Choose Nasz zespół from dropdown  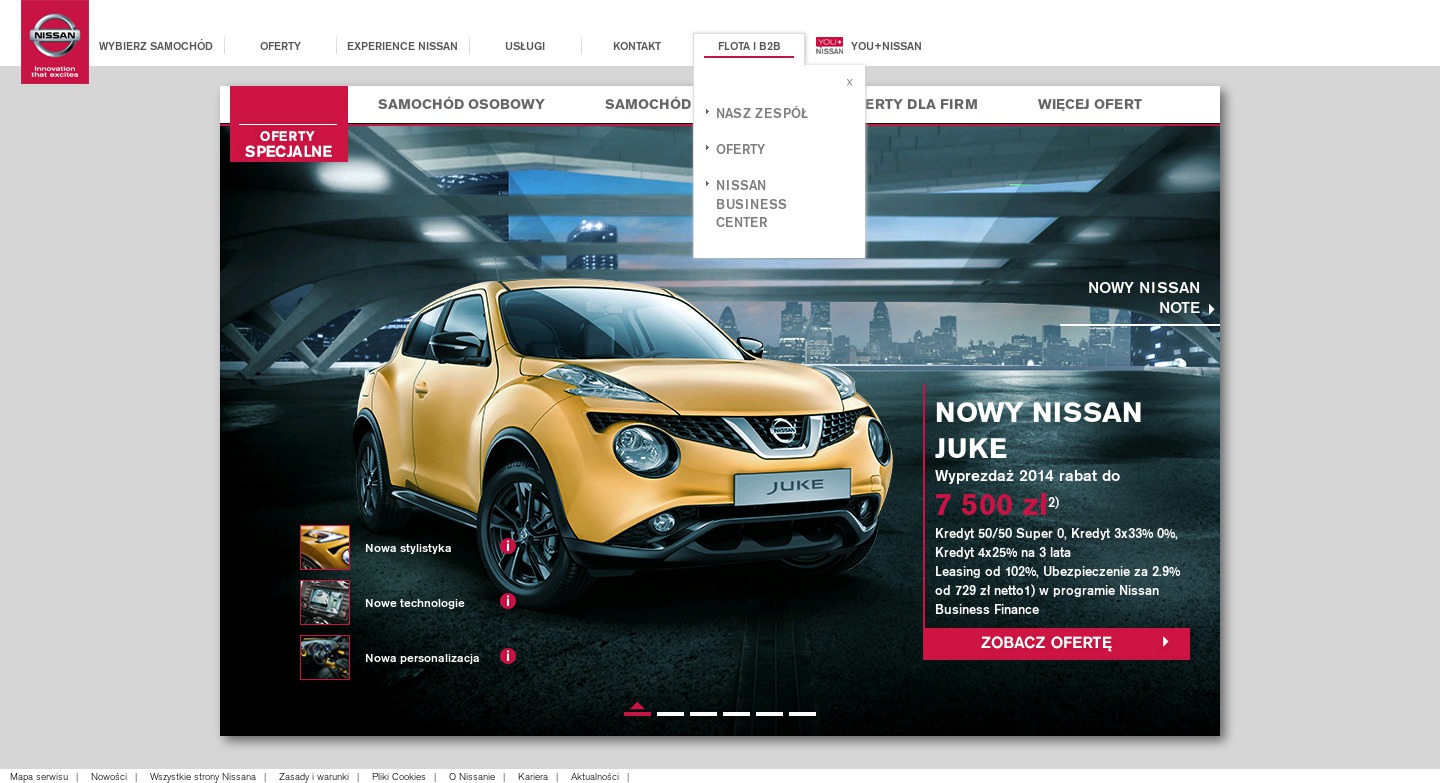coord(761,114)
